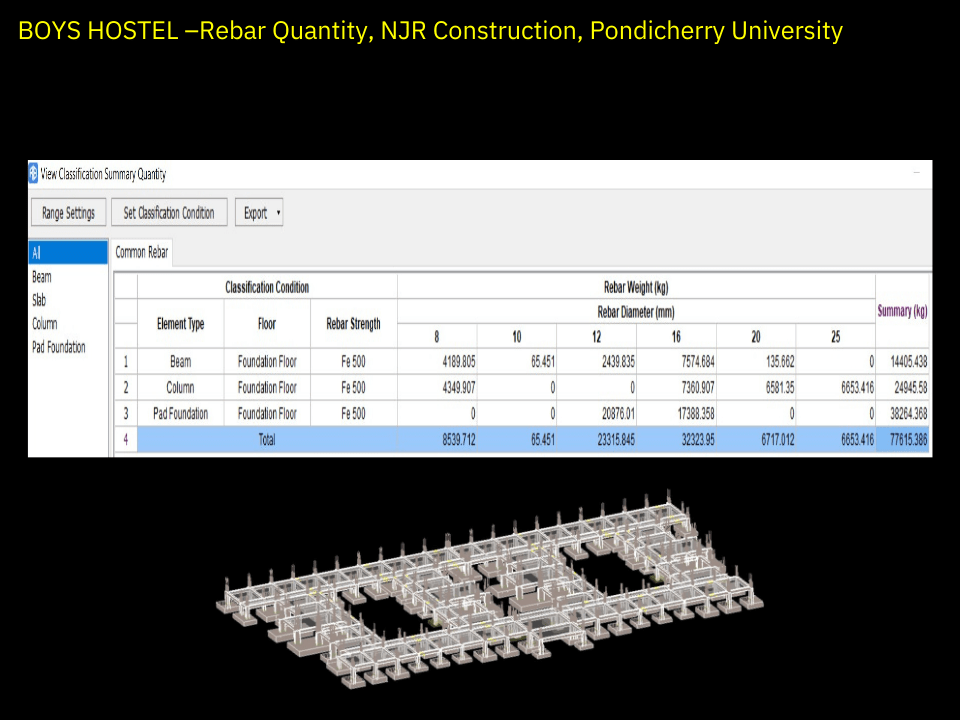The image size is (960, 720).
Task: Click the Beam element type cell
Action: tap(181, 362)
